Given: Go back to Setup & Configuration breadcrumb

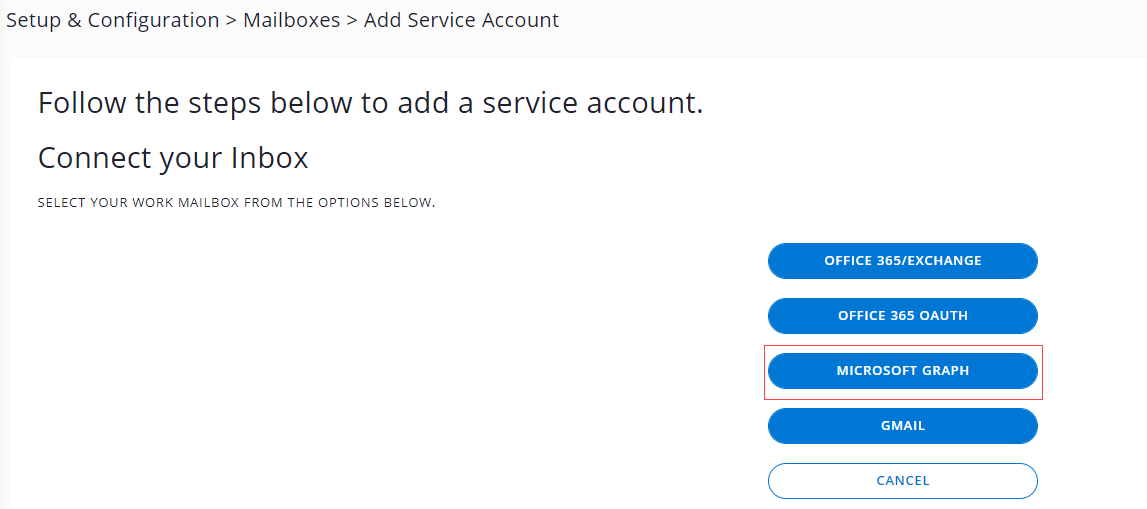Looking at the screenshot, I should pos(113,20).
